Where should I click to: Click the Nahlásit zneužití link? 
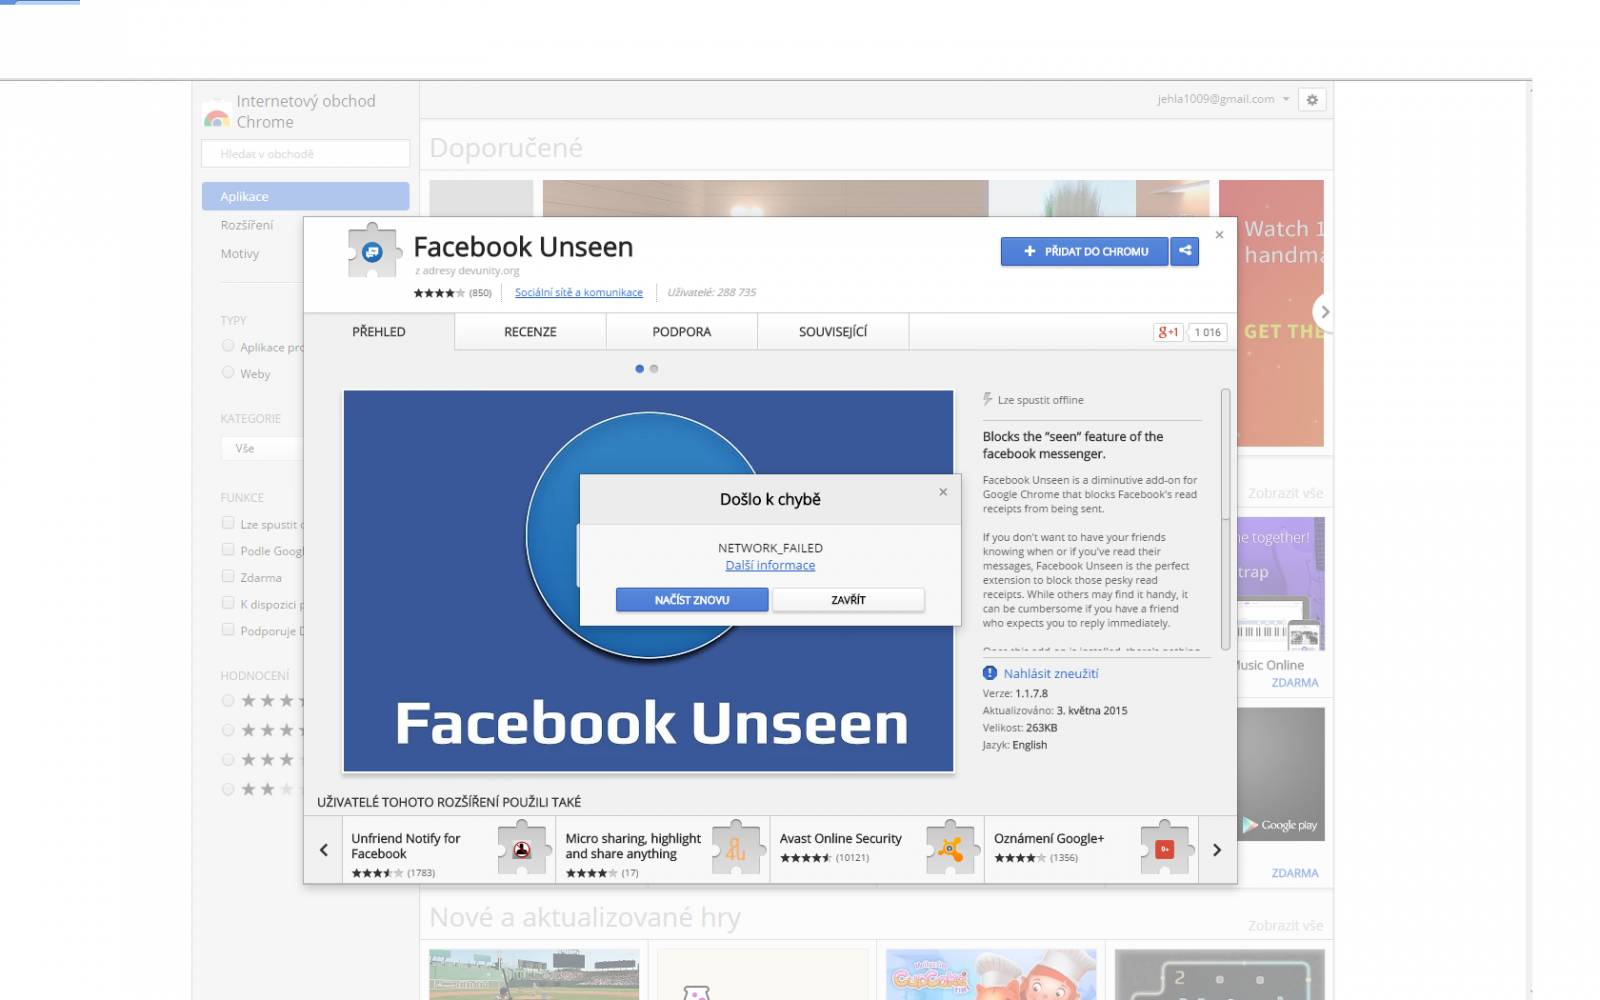point(1051,673)
